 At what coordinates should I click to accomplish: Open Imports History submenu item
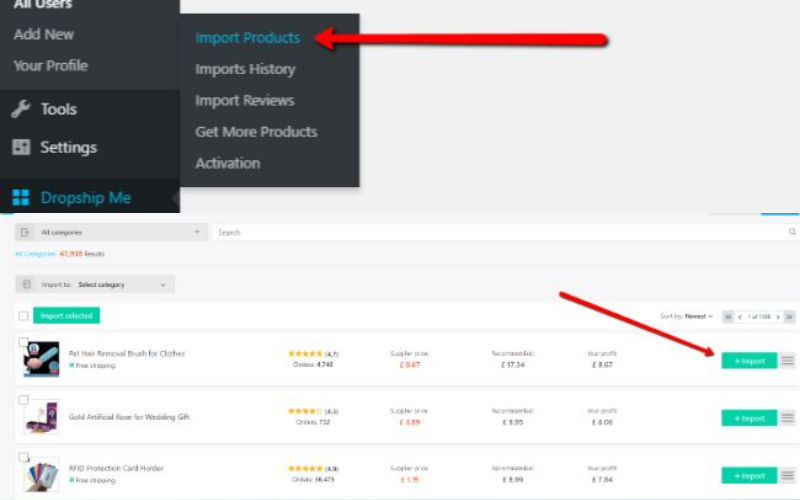[x=245, y=69]
